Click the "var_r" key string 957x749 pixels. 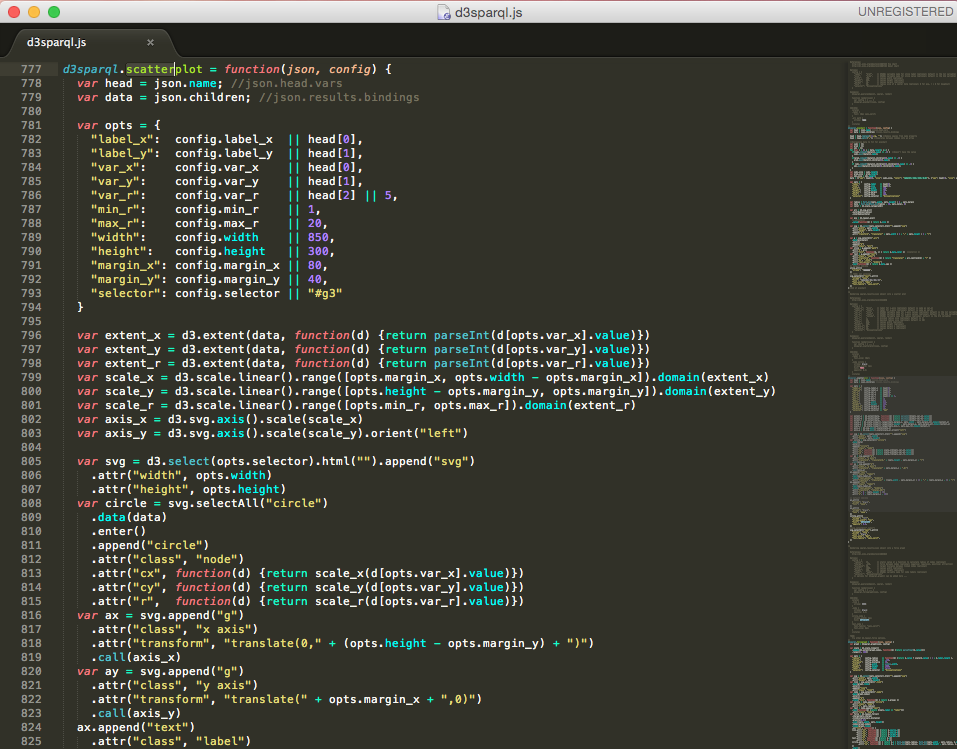115,195
